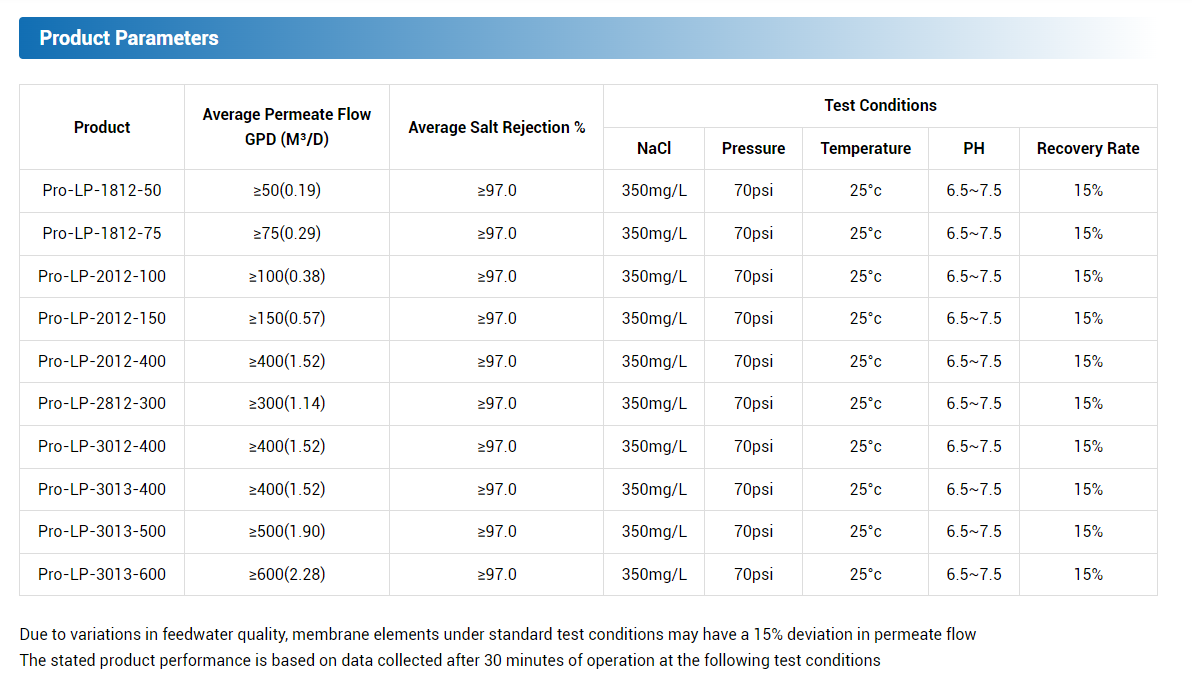The image size is (1192, 679).
Task: Click the Pro-LP-1812-50 product cell
Action: coord(102,191)
